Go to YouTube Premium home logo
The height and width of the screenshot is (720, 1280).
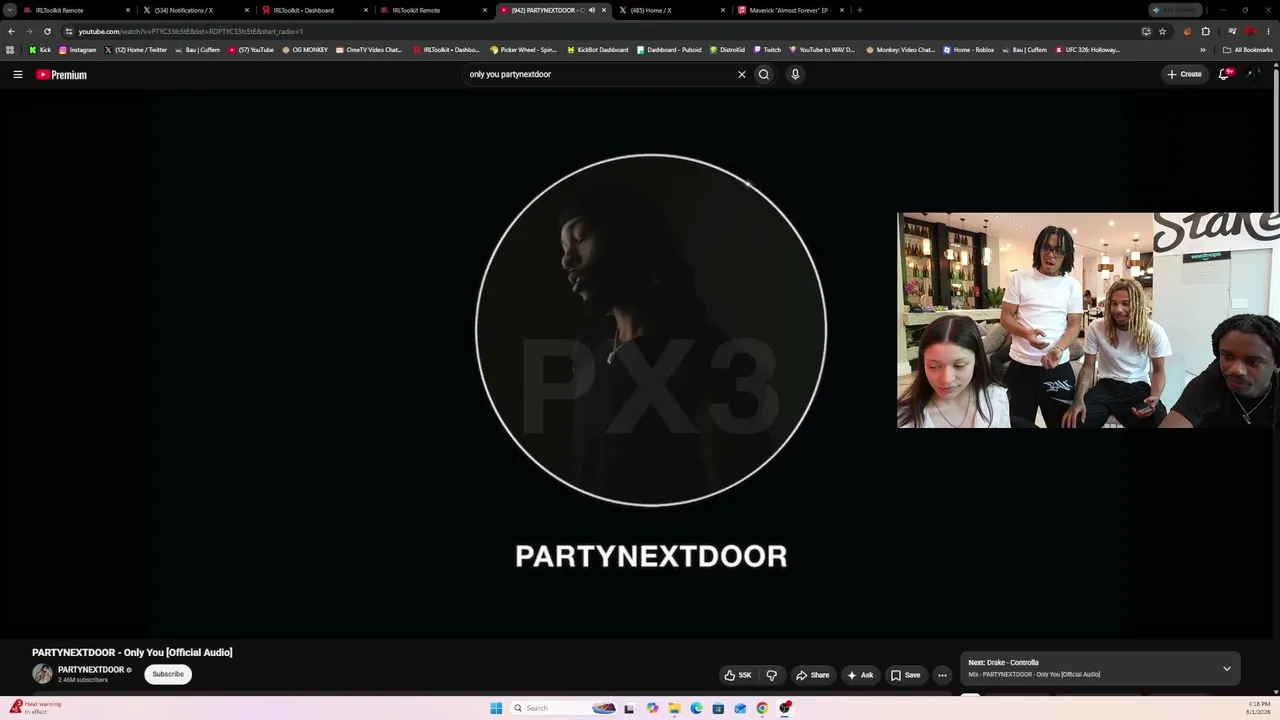click(x=62, y=75)
